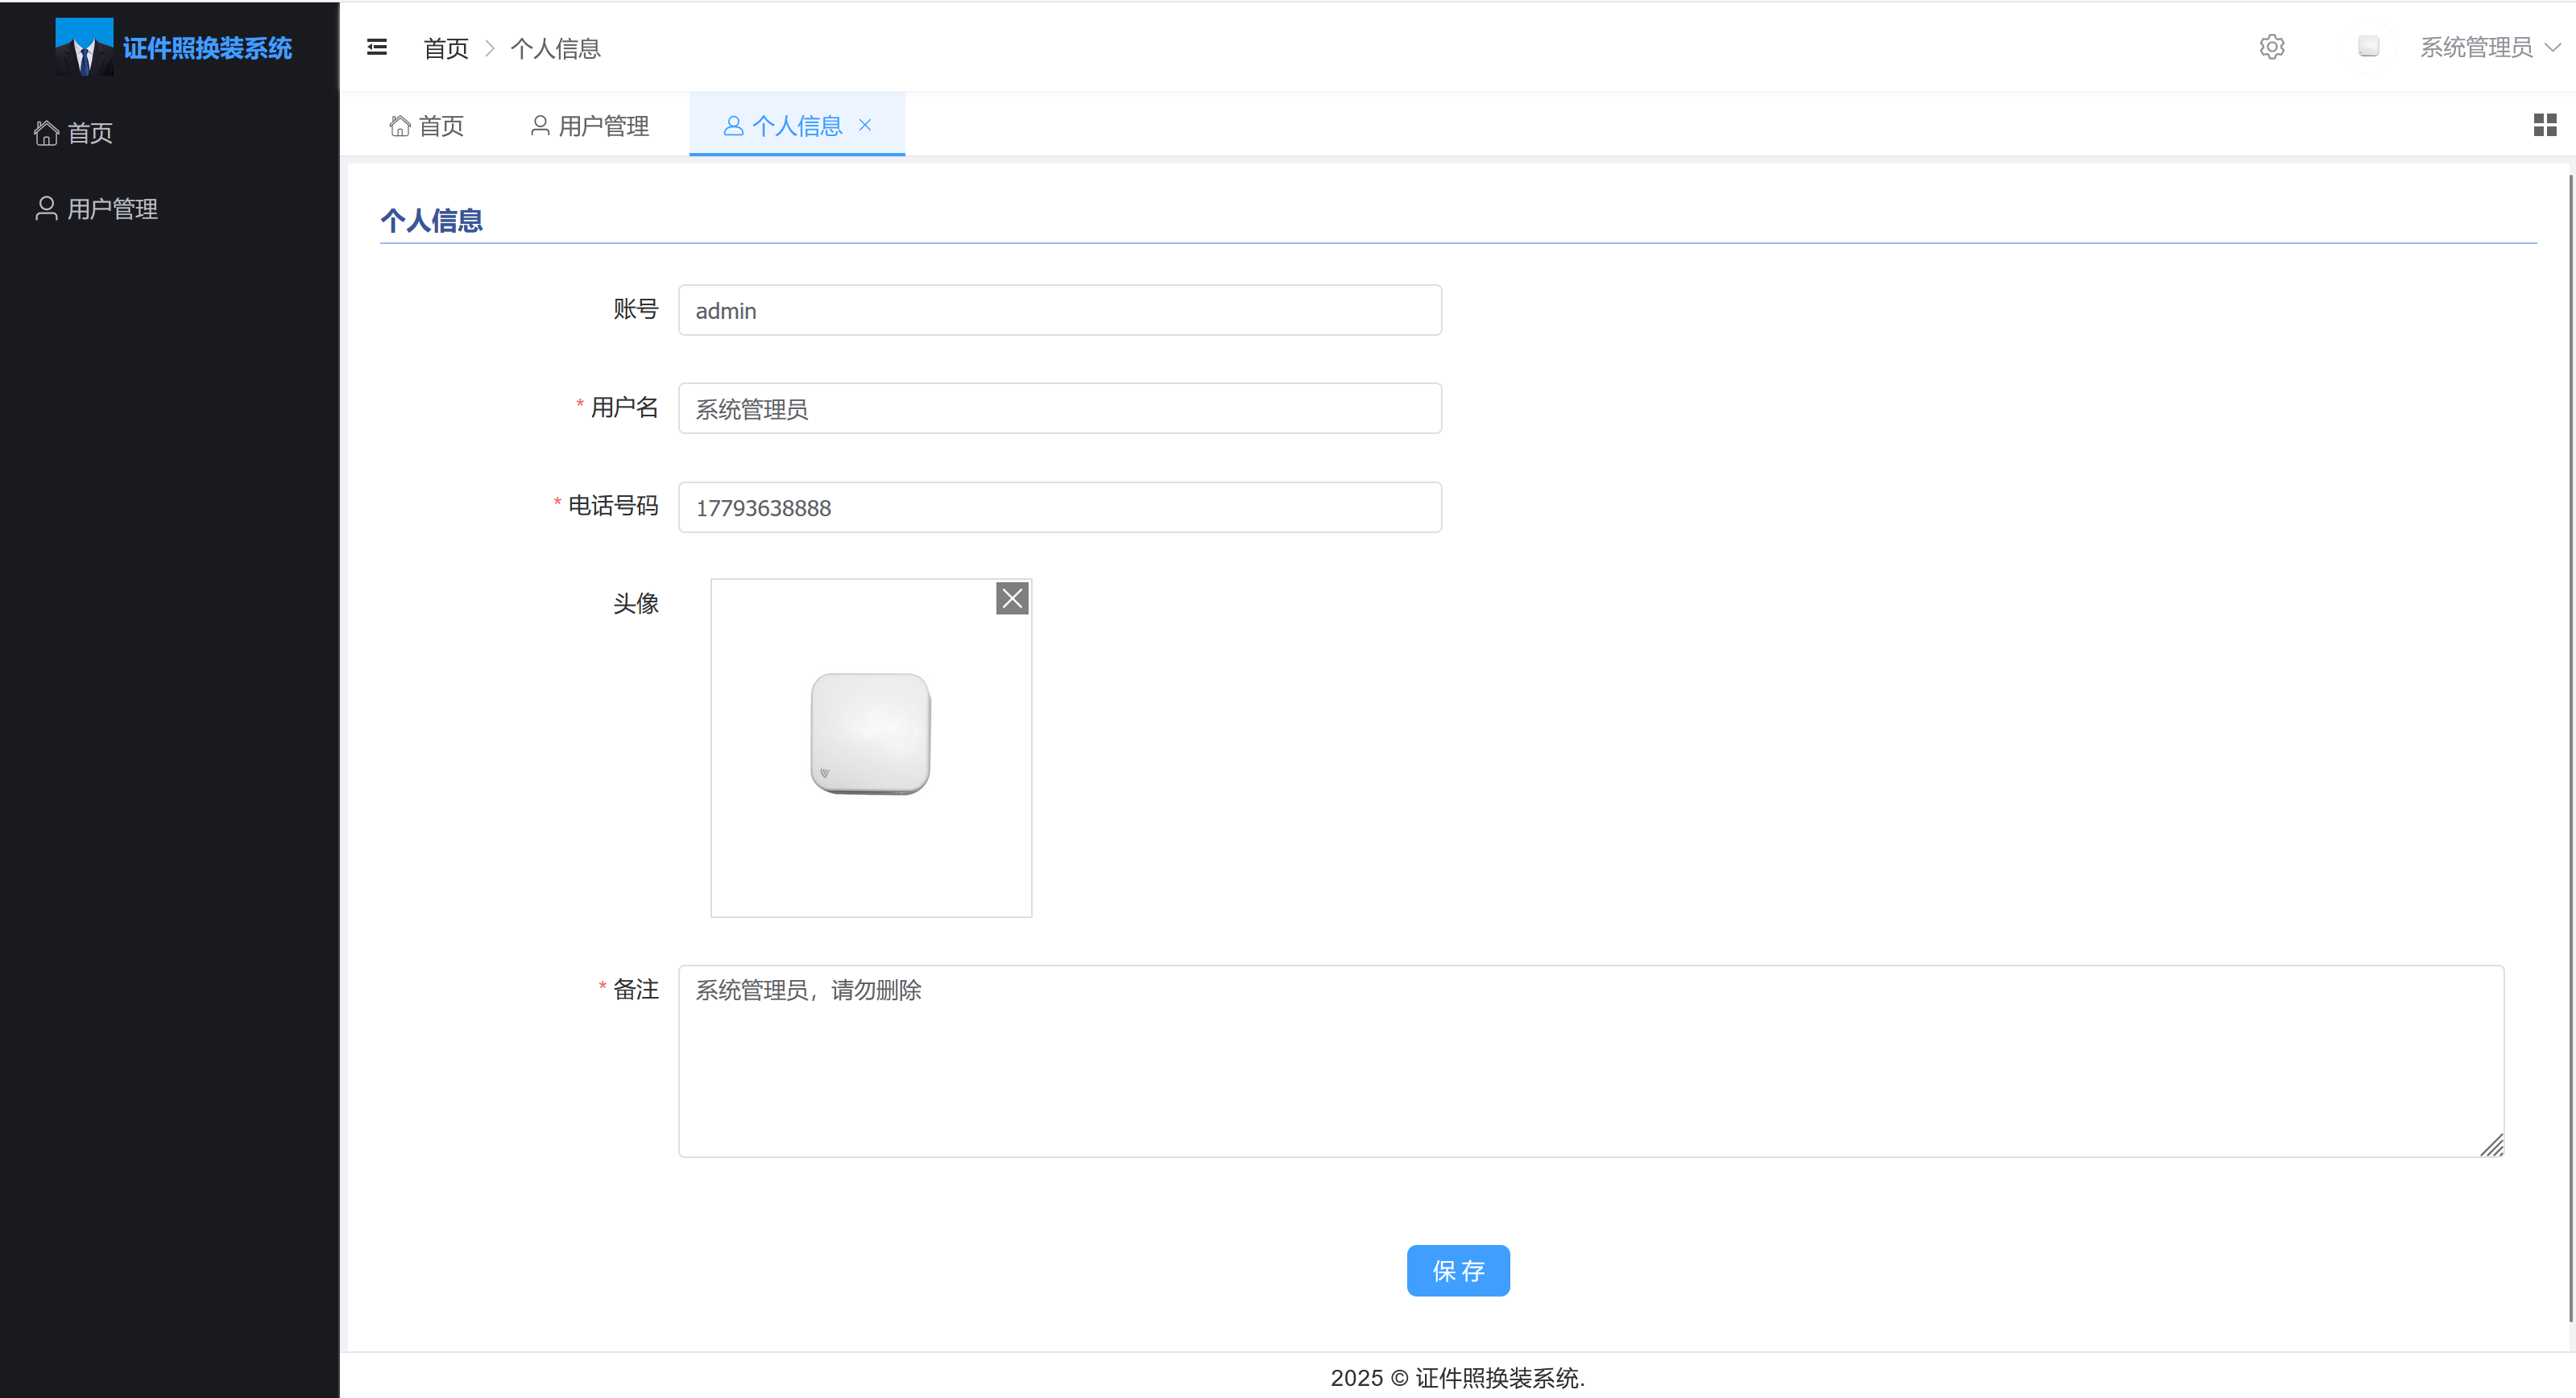
Task: Click the 电话号码 input field
Action: click(1059, 507)
